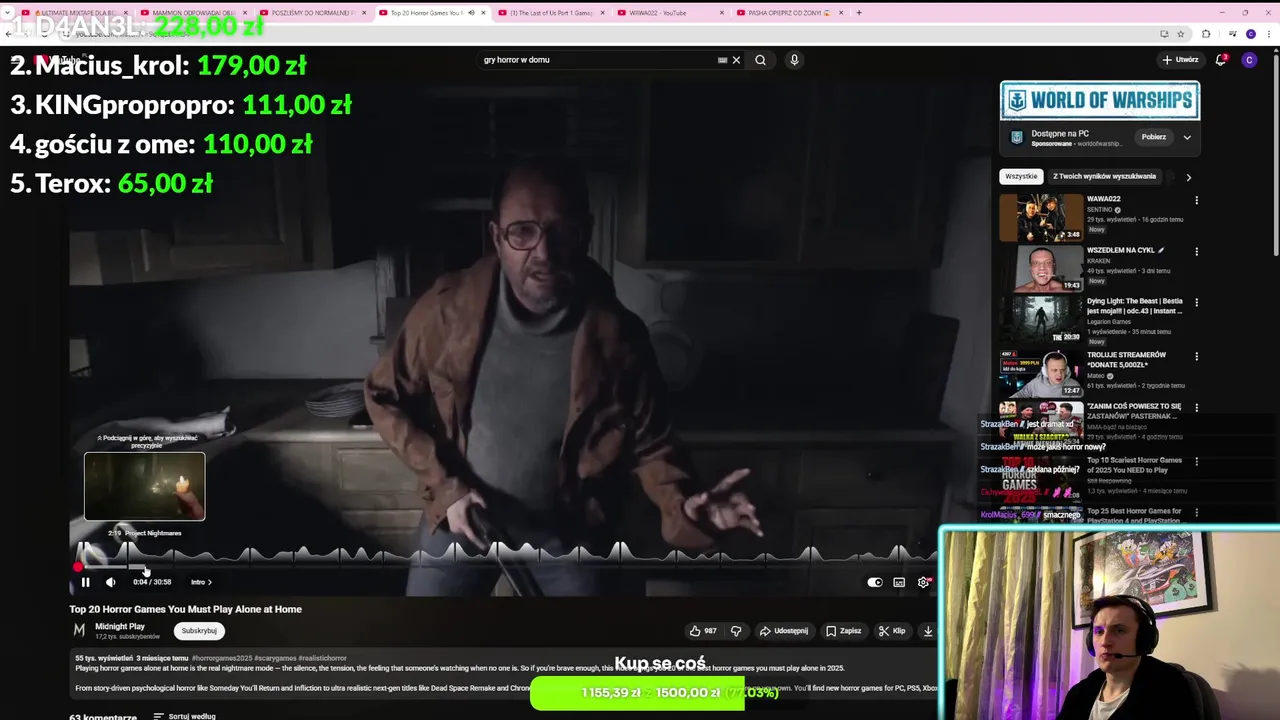Open Top 10 Scariest Horror Games title

coord(1134,465)
